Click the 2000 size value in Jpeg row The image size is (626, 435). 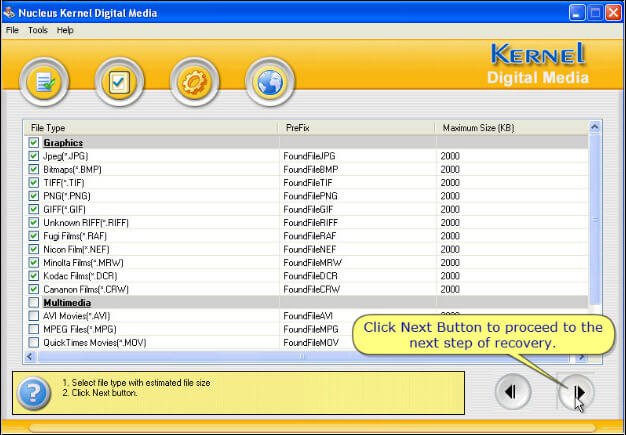click(x=450, y=156)
